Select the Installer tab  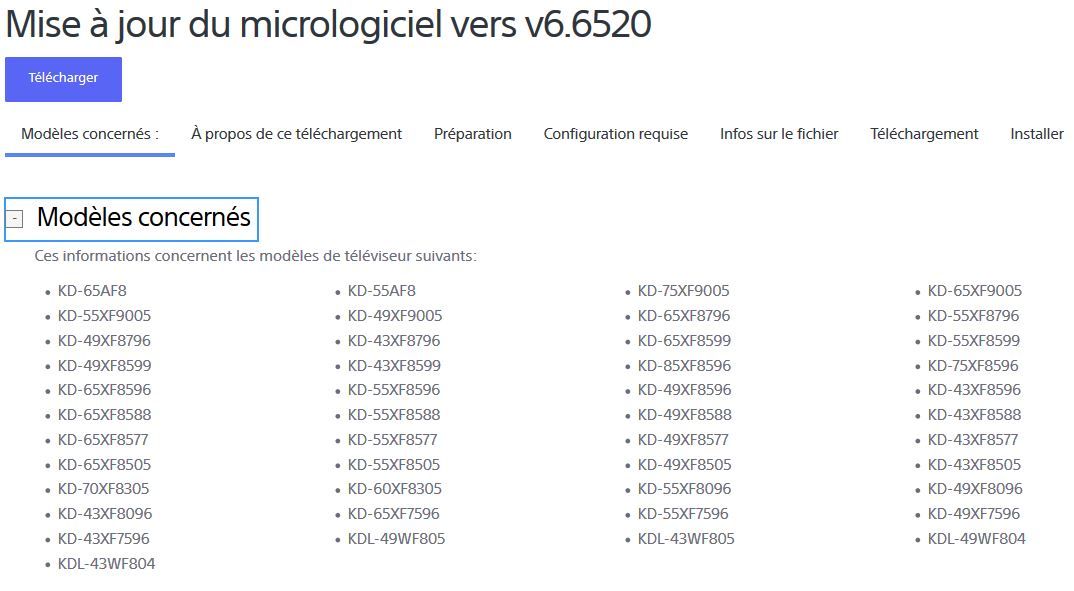coord(1036,134)
